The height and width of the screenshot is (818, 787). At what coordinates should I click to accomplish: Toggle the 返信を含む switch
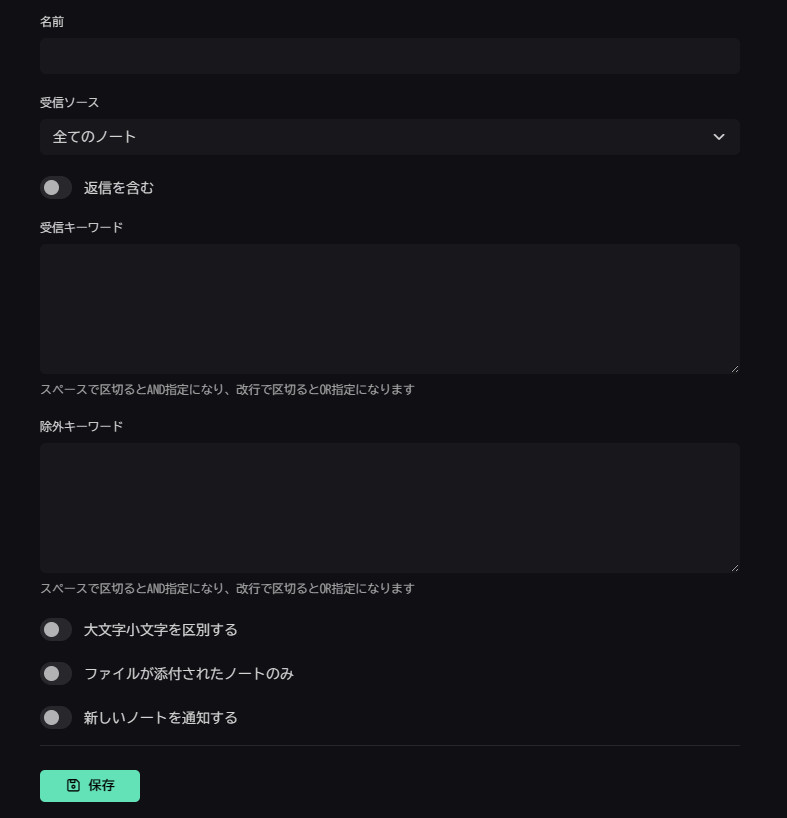click(56, 187)
